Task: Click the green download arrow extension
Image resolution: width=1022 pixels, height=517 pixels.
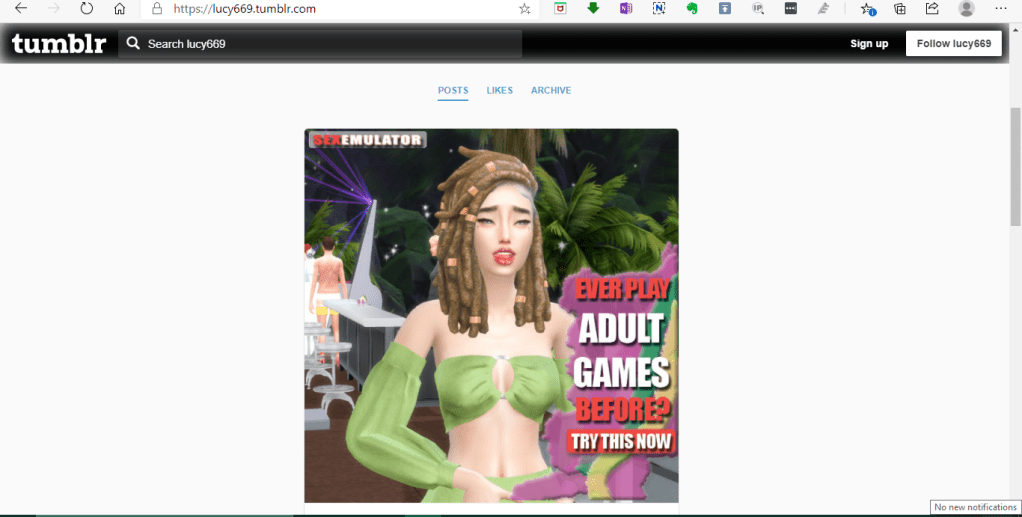Action: (x=593, y=9)
